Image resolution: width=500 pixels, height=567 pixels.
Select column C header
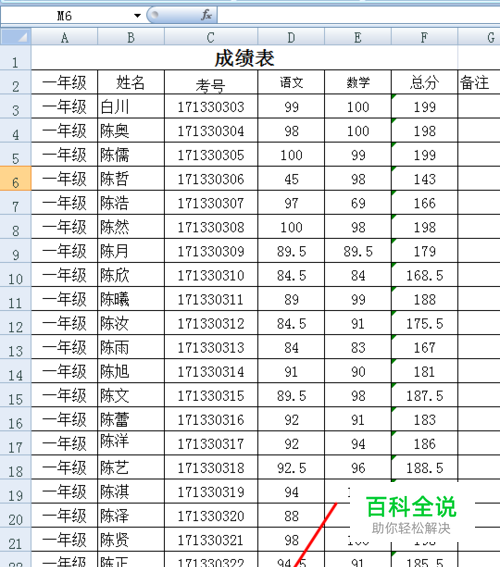211,37
